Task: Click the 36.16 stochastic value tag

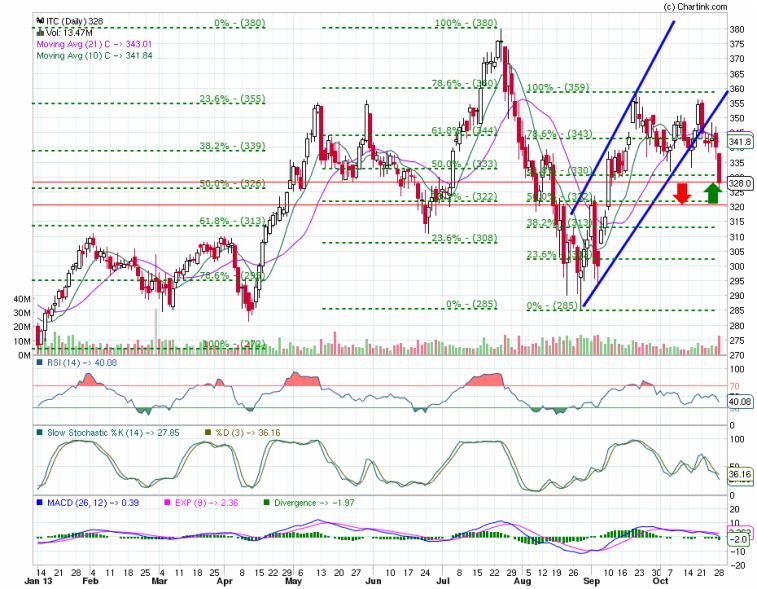Action: point(740,474)
